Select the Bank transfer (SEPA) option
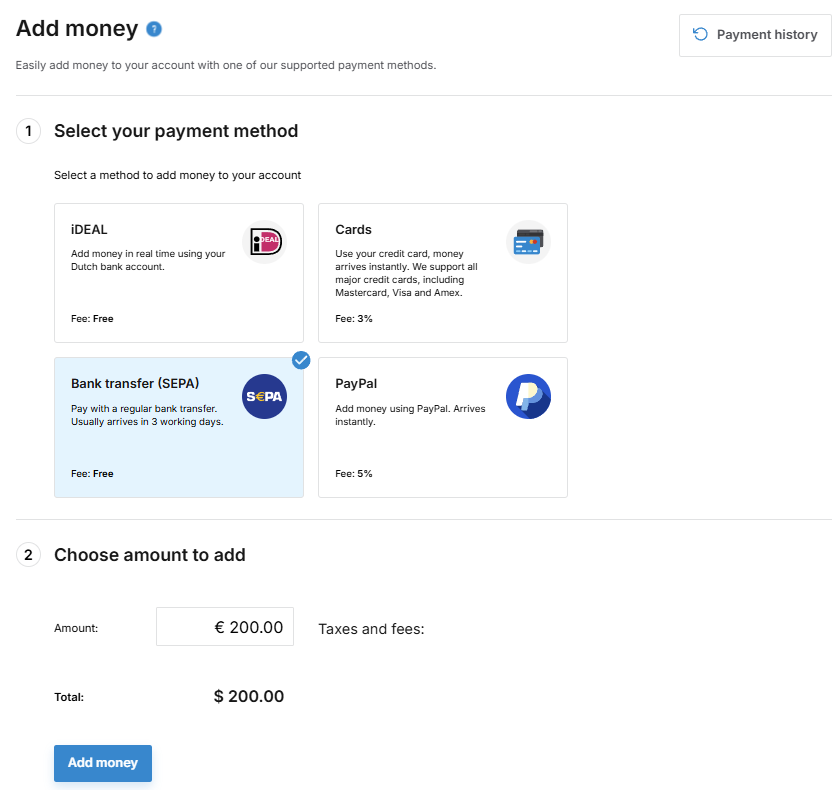840x790 pixels. (179, 427)
